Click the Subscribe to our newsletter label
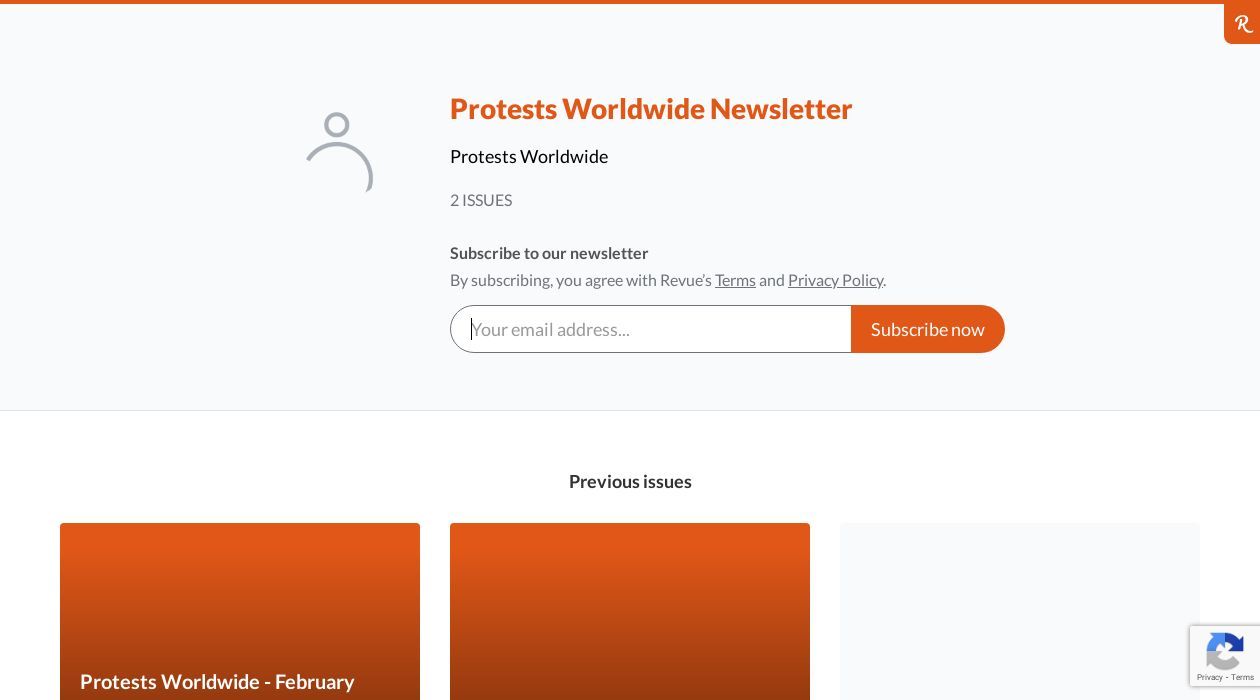Viewport: 1260px width, 700px height. [x=549, y=253]
